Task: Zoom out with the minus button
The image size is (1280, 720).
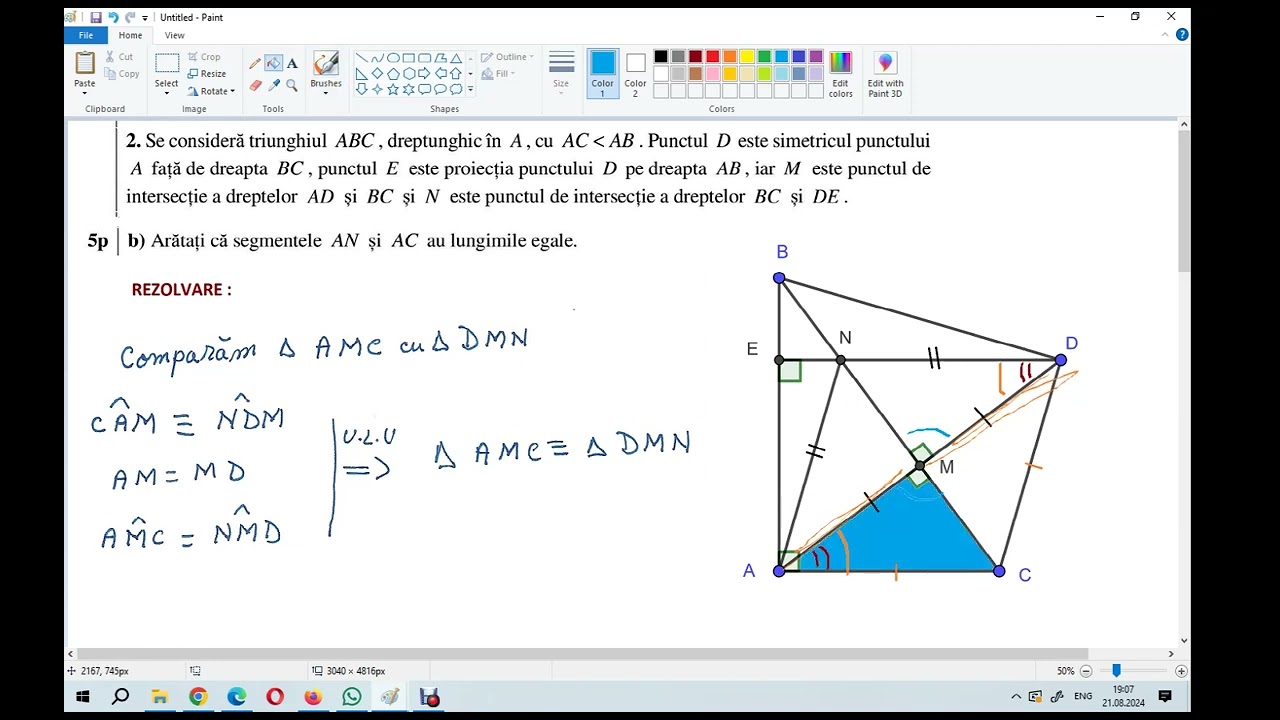Action: (1084, 671)
